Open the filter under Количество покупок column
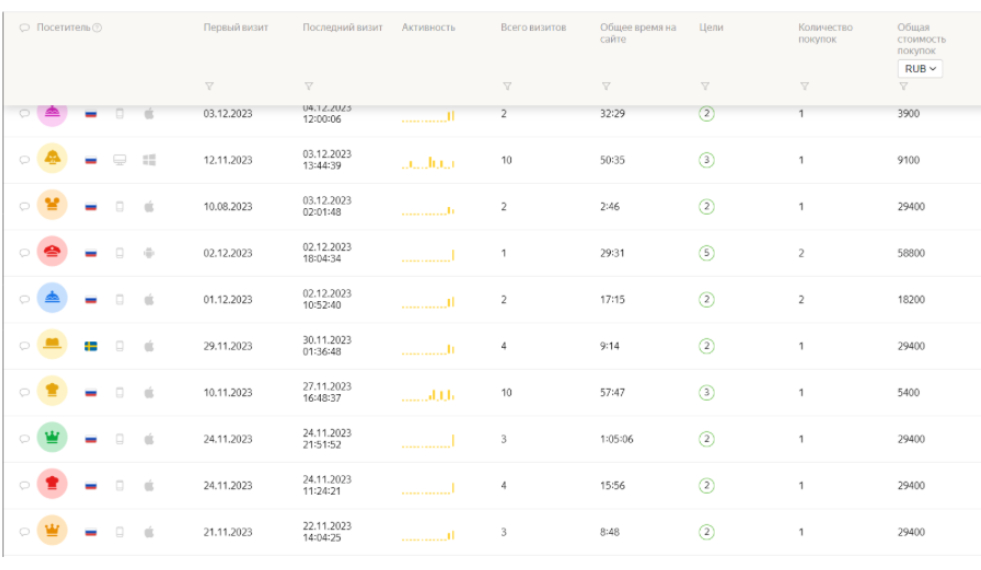 (804, 86)
